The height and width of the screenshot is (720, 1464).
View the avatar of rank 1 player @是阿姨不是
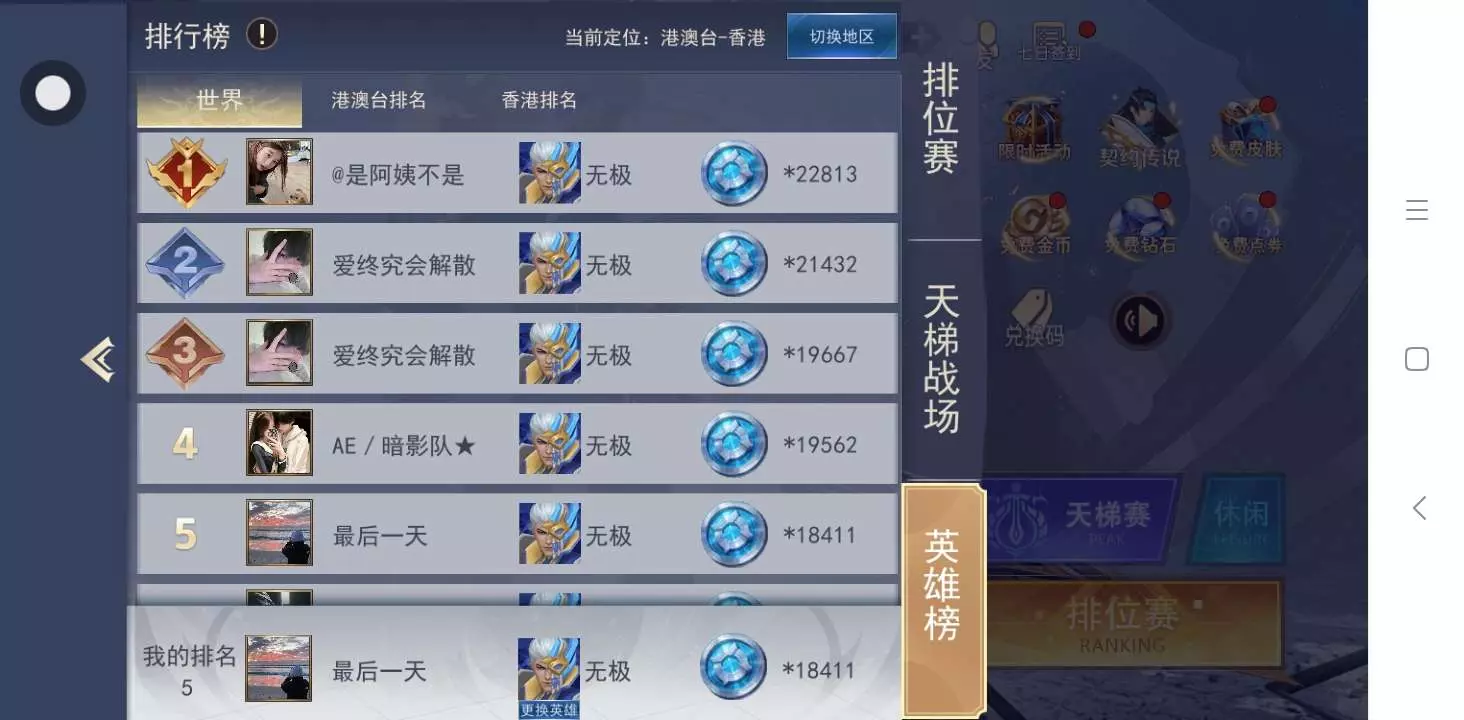pyautogui.click(x=279, y=172)
